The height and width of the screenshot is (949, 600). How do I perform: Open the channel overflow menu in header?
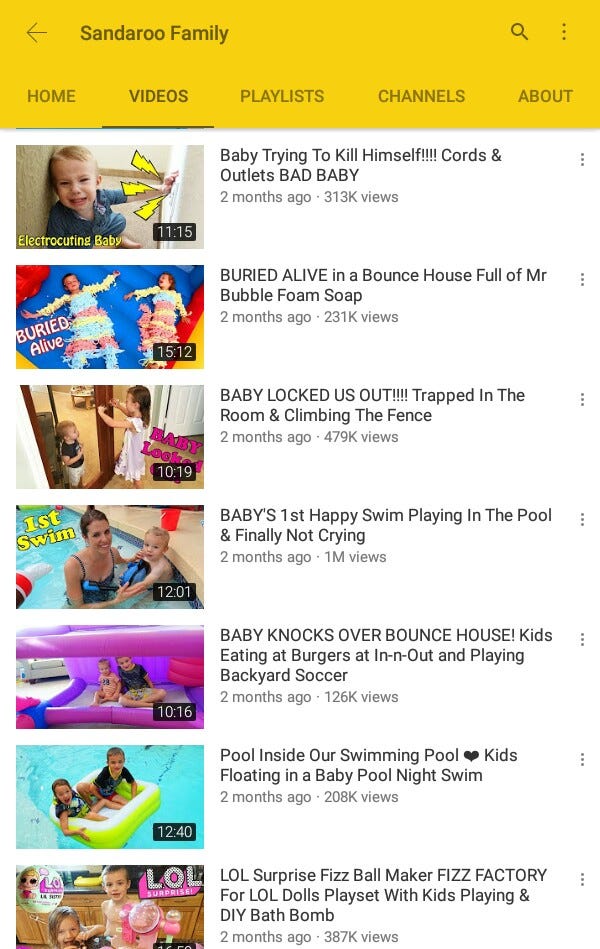tap(564, 31)
